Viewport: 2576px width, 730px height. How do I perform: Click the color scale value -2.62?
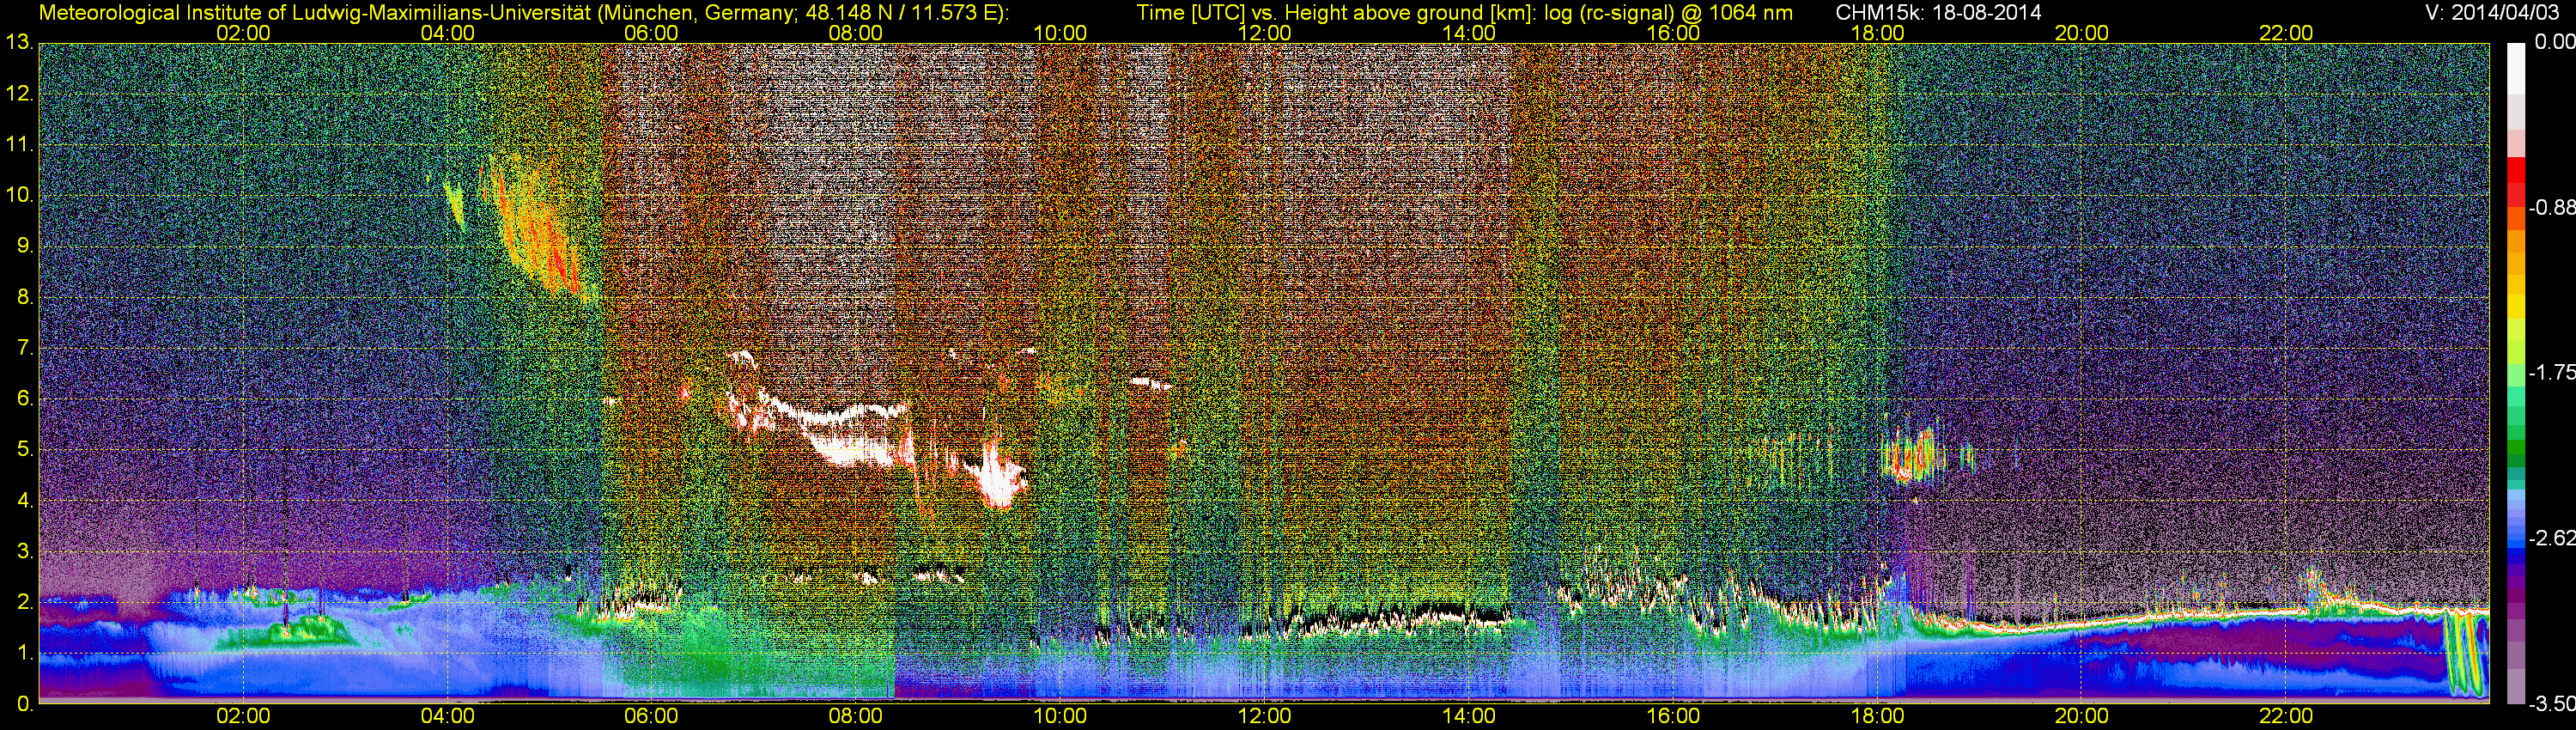tap(2551, 538)
